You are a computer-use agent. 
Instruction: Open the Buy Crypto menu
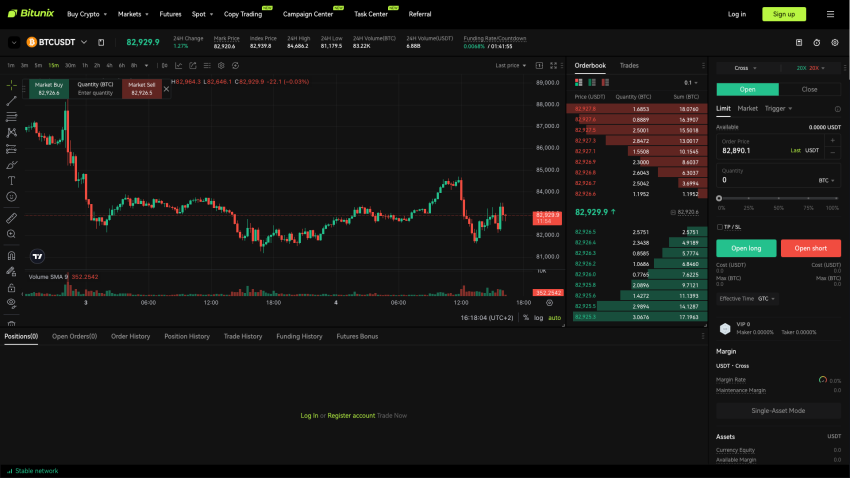point(87,14)
